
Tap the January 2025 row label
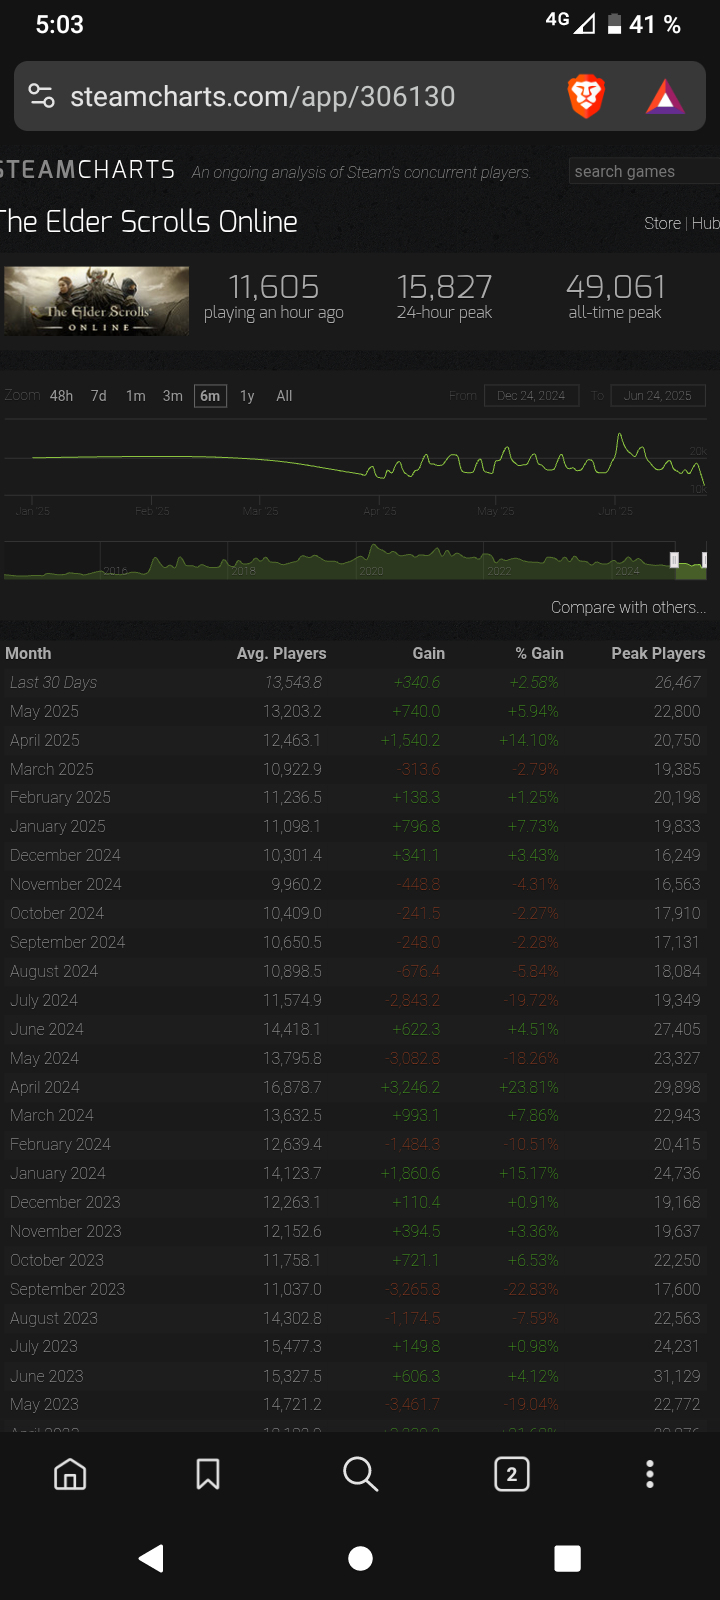click(58, 826)
